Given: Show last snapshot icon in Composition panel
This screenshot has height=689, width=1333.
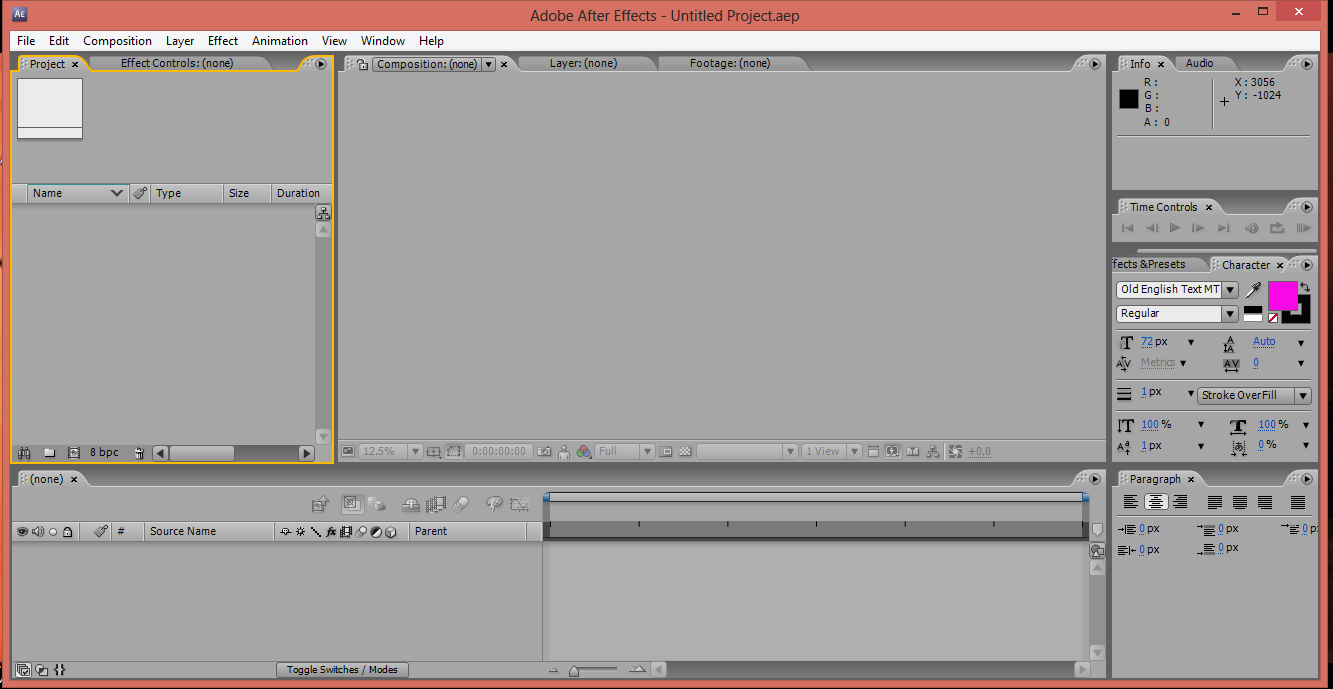Looking at the screenshot, I should click(564, 451).
